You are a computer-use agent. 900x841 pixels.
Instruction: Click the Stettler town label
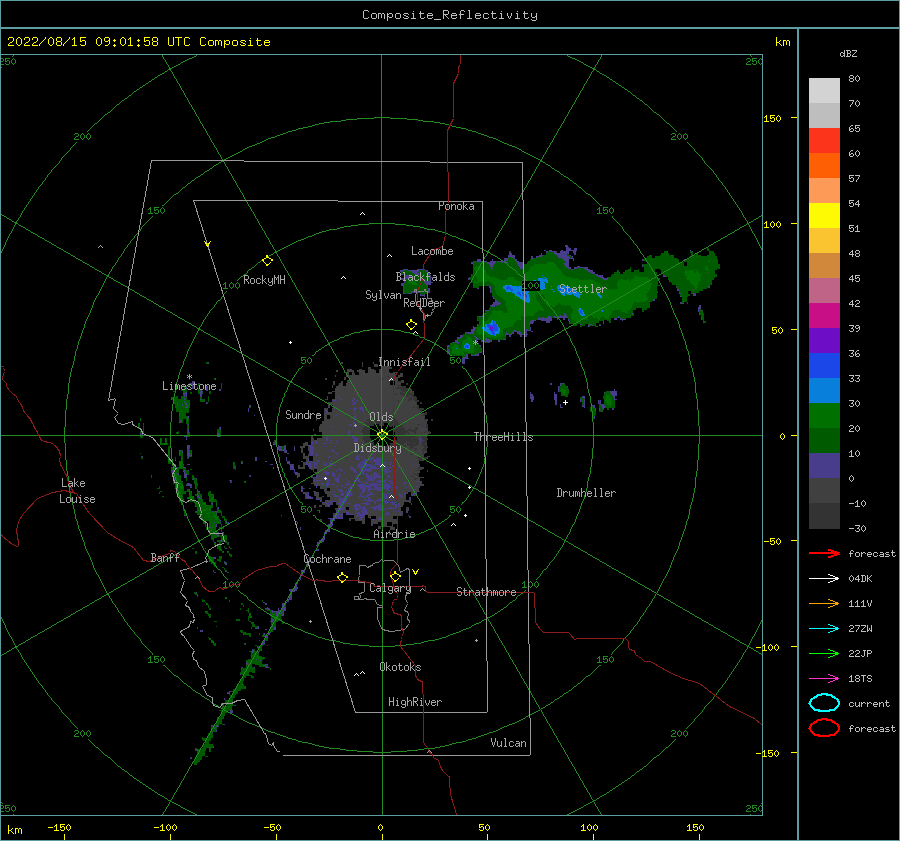tap(583, 289)
